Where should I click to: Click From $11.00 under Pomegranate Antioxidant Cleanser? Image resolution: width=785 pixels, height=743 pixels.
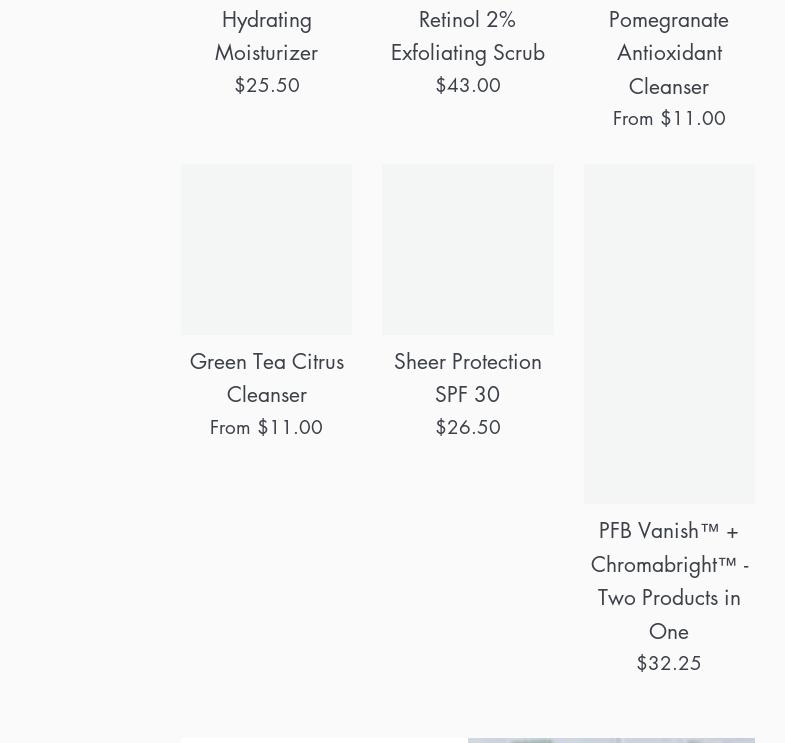coord(669,118)
